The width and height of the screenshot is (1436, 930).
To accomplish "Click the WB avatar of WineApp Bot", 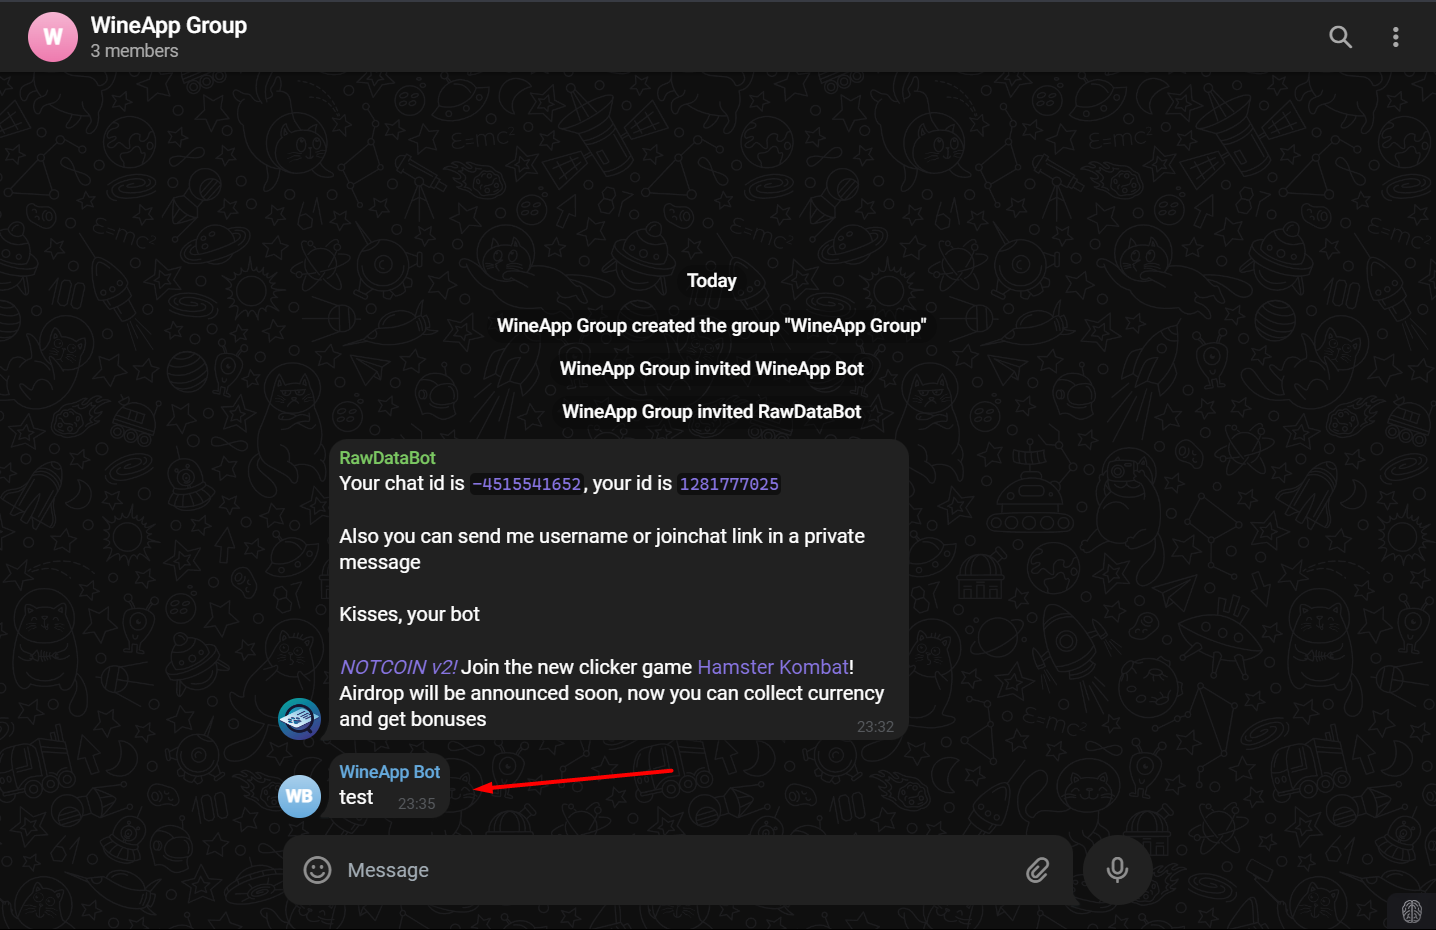I will coord(299,797).
